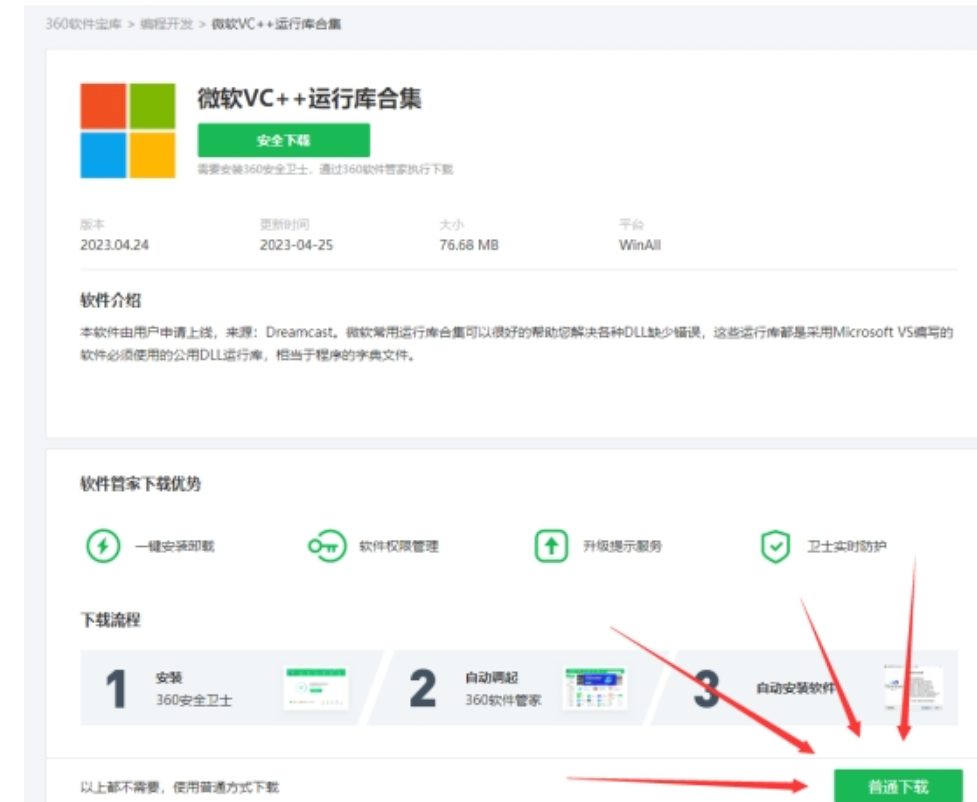Click the lightning icon for 一键安装卸载
Viewport: 977px width, 802px height.
click(x=103, y=546)
